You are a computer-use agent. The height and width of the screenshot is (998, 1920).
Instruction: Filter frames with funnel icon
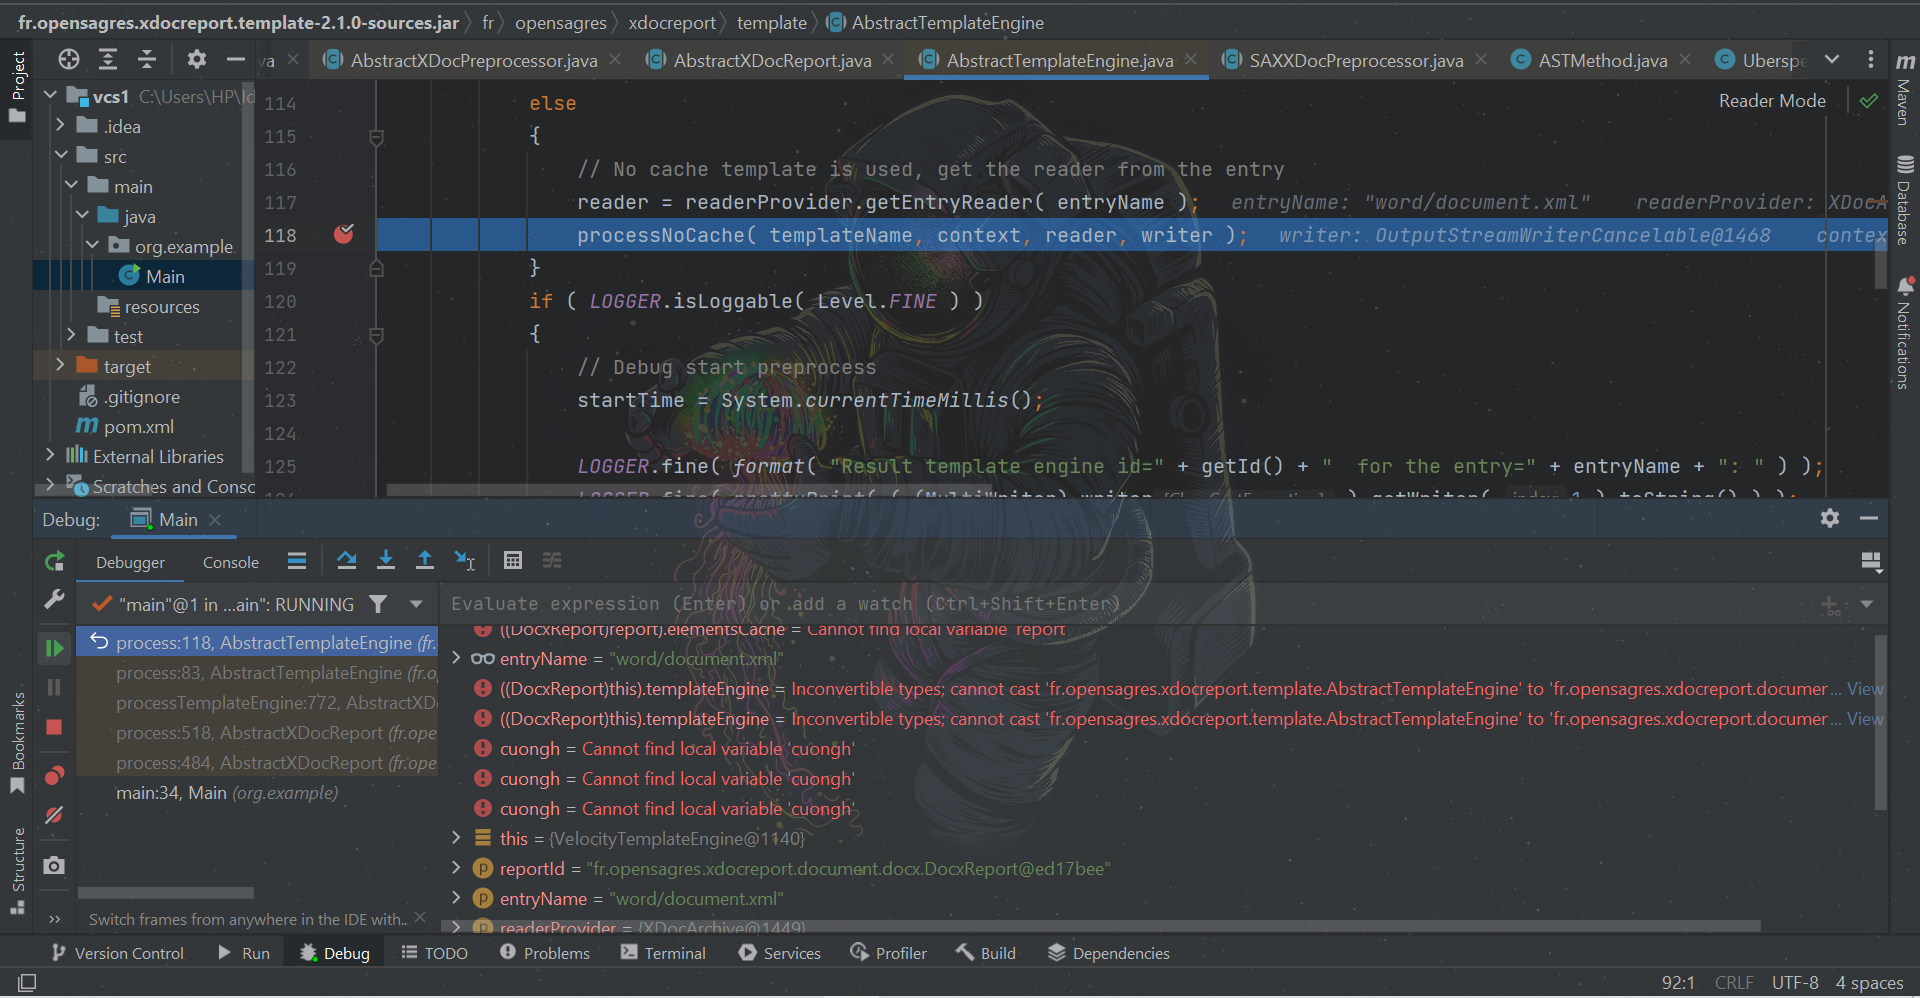click(378, 604)
